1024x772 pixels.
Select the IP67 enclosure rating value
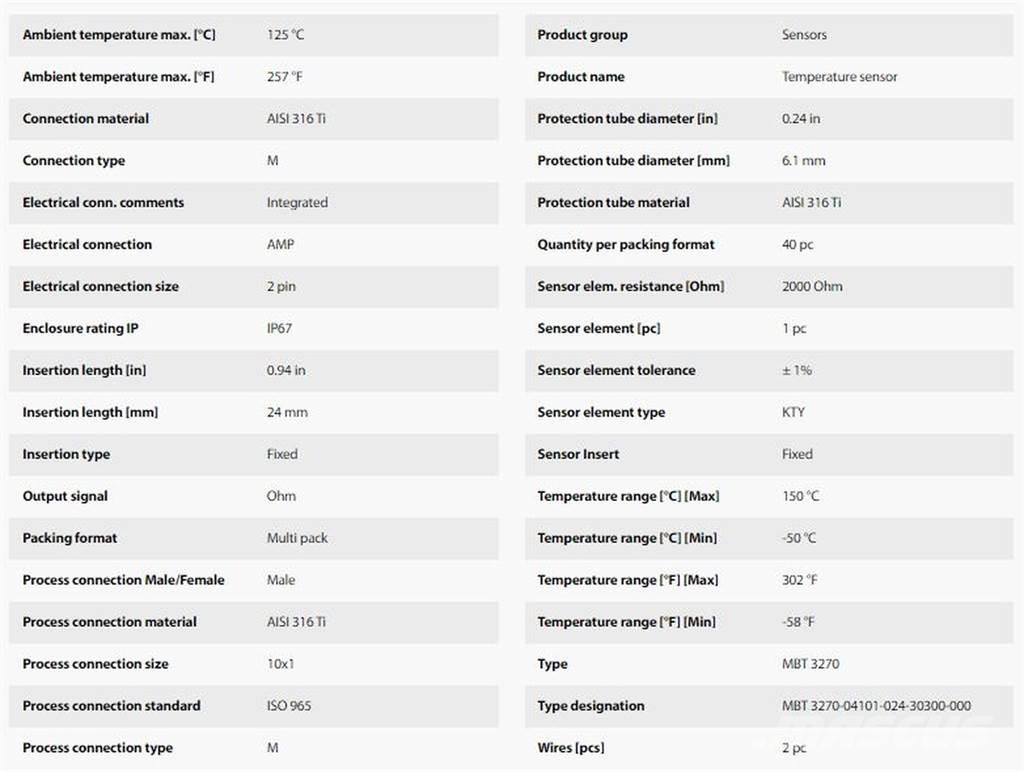point(279,328)
